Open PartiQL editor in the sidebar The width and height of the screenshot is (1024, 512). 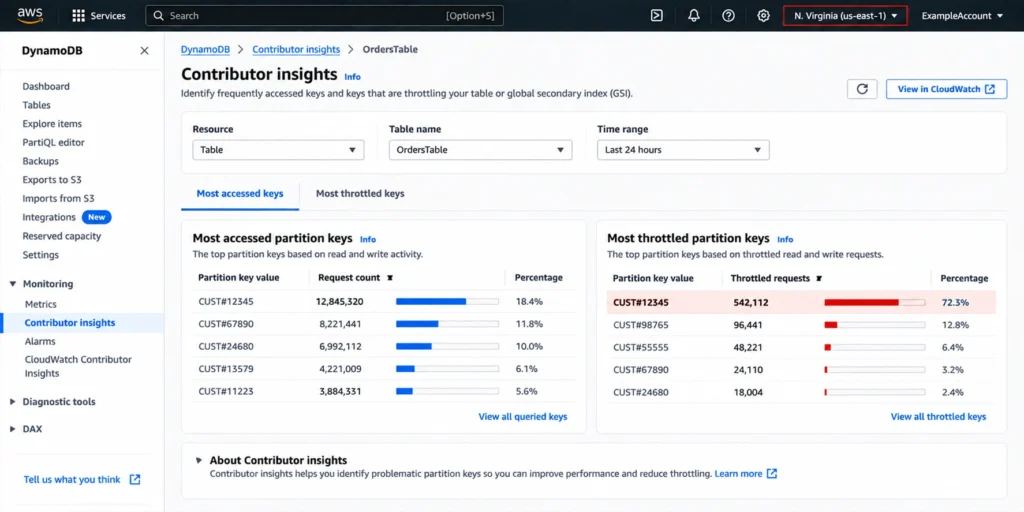(54, 142)
